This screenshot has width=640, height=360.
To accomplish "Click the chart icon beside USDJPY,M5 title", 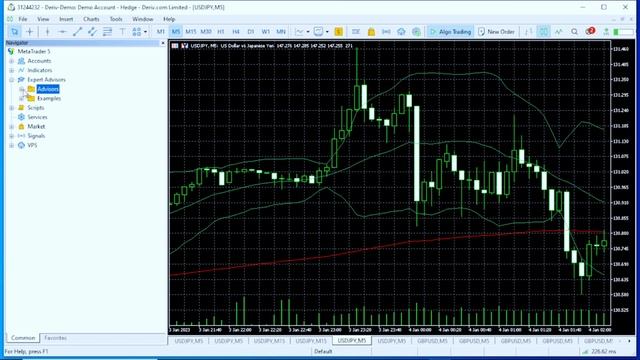I will click(184, 46).
